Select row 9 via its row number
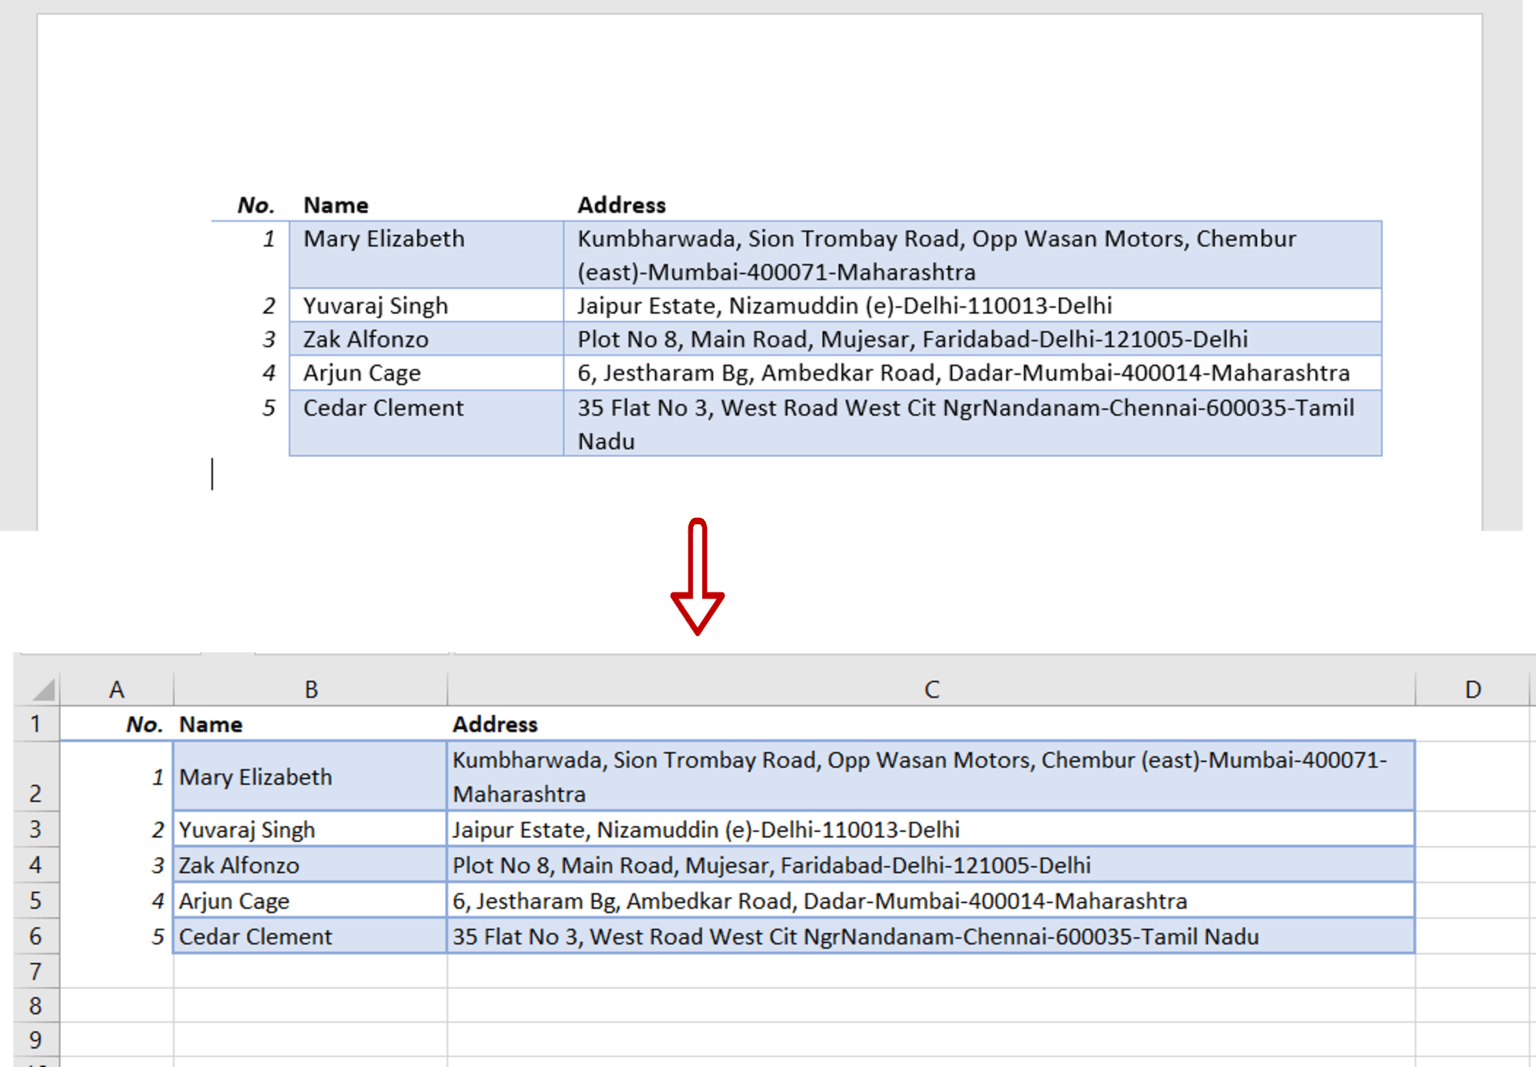This screenshot has height=1067, width=1536. coord(36,1039)
